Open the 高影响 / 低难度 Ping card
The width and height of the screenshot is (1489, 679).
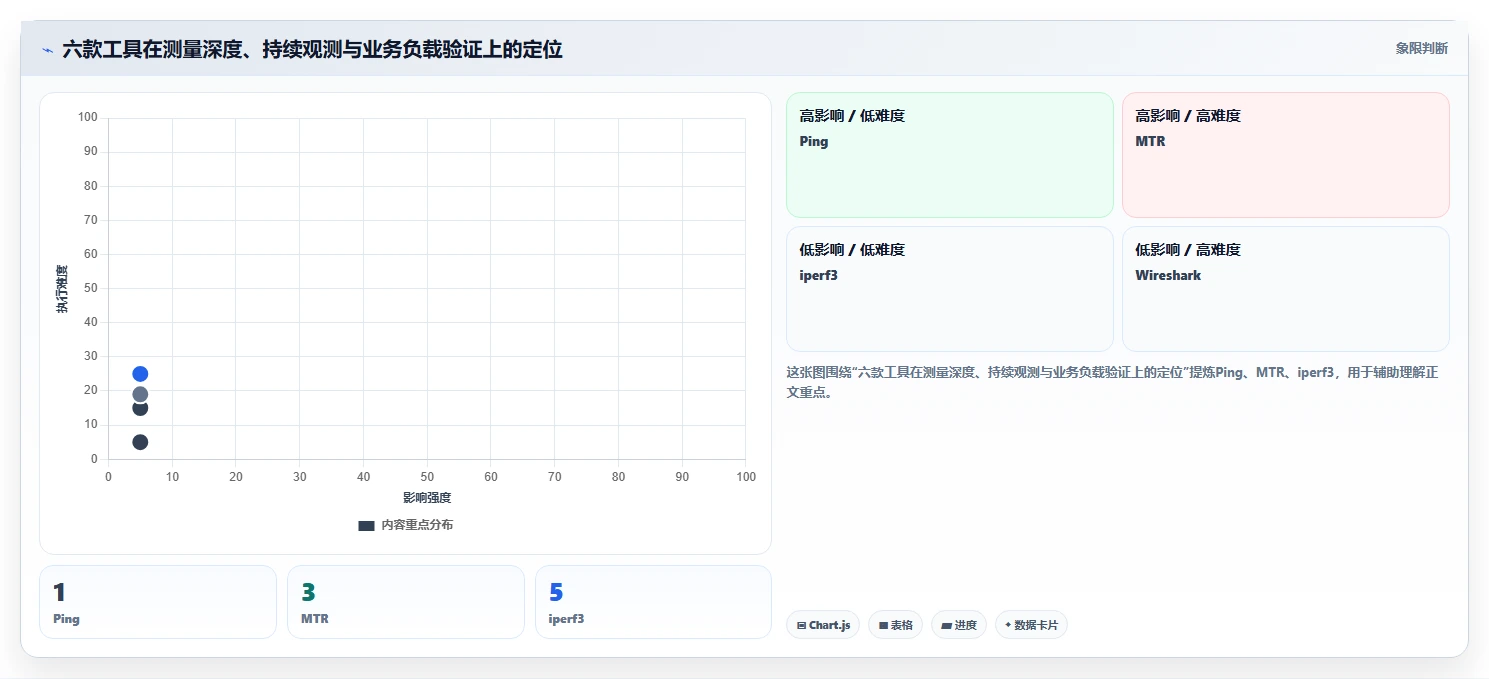[949, 155]
